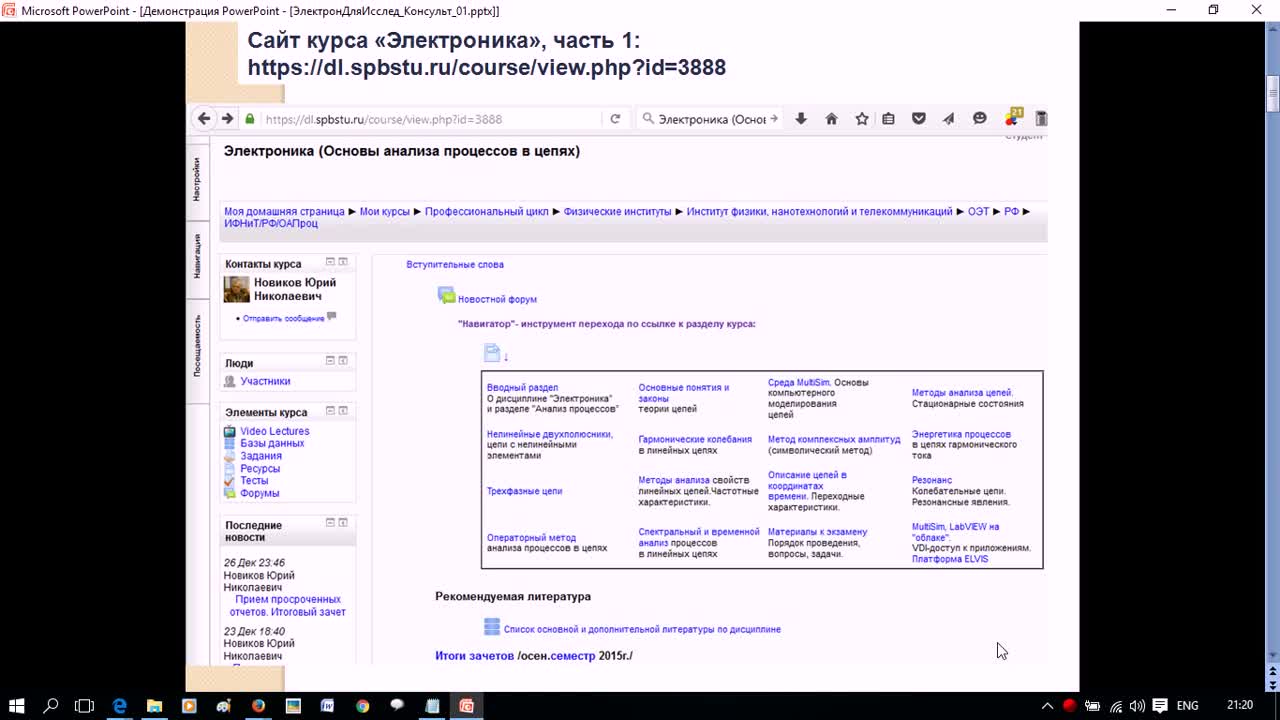
Task: Click the URL address bar
Action: coord(430,119)
